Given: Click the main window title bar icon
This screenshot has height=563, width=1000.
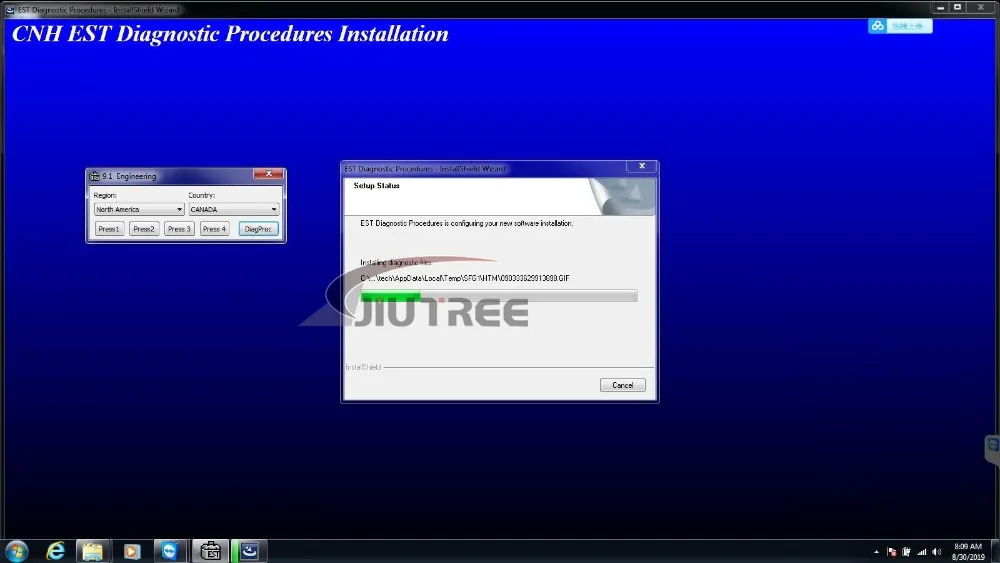Looking at the screenshot, I should [10, 10].
